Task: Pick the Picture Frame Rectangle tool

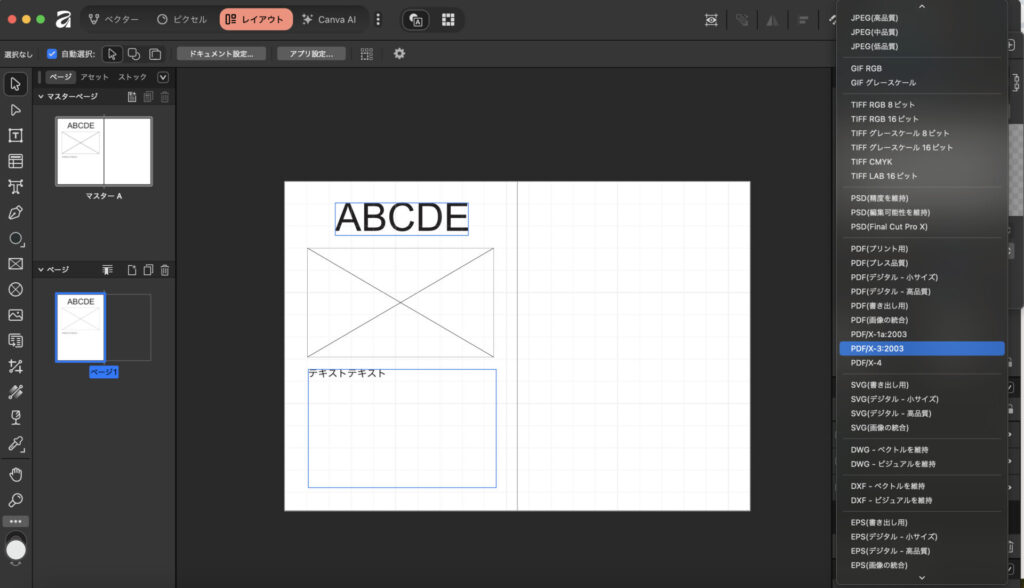Action: pos(16,264)
